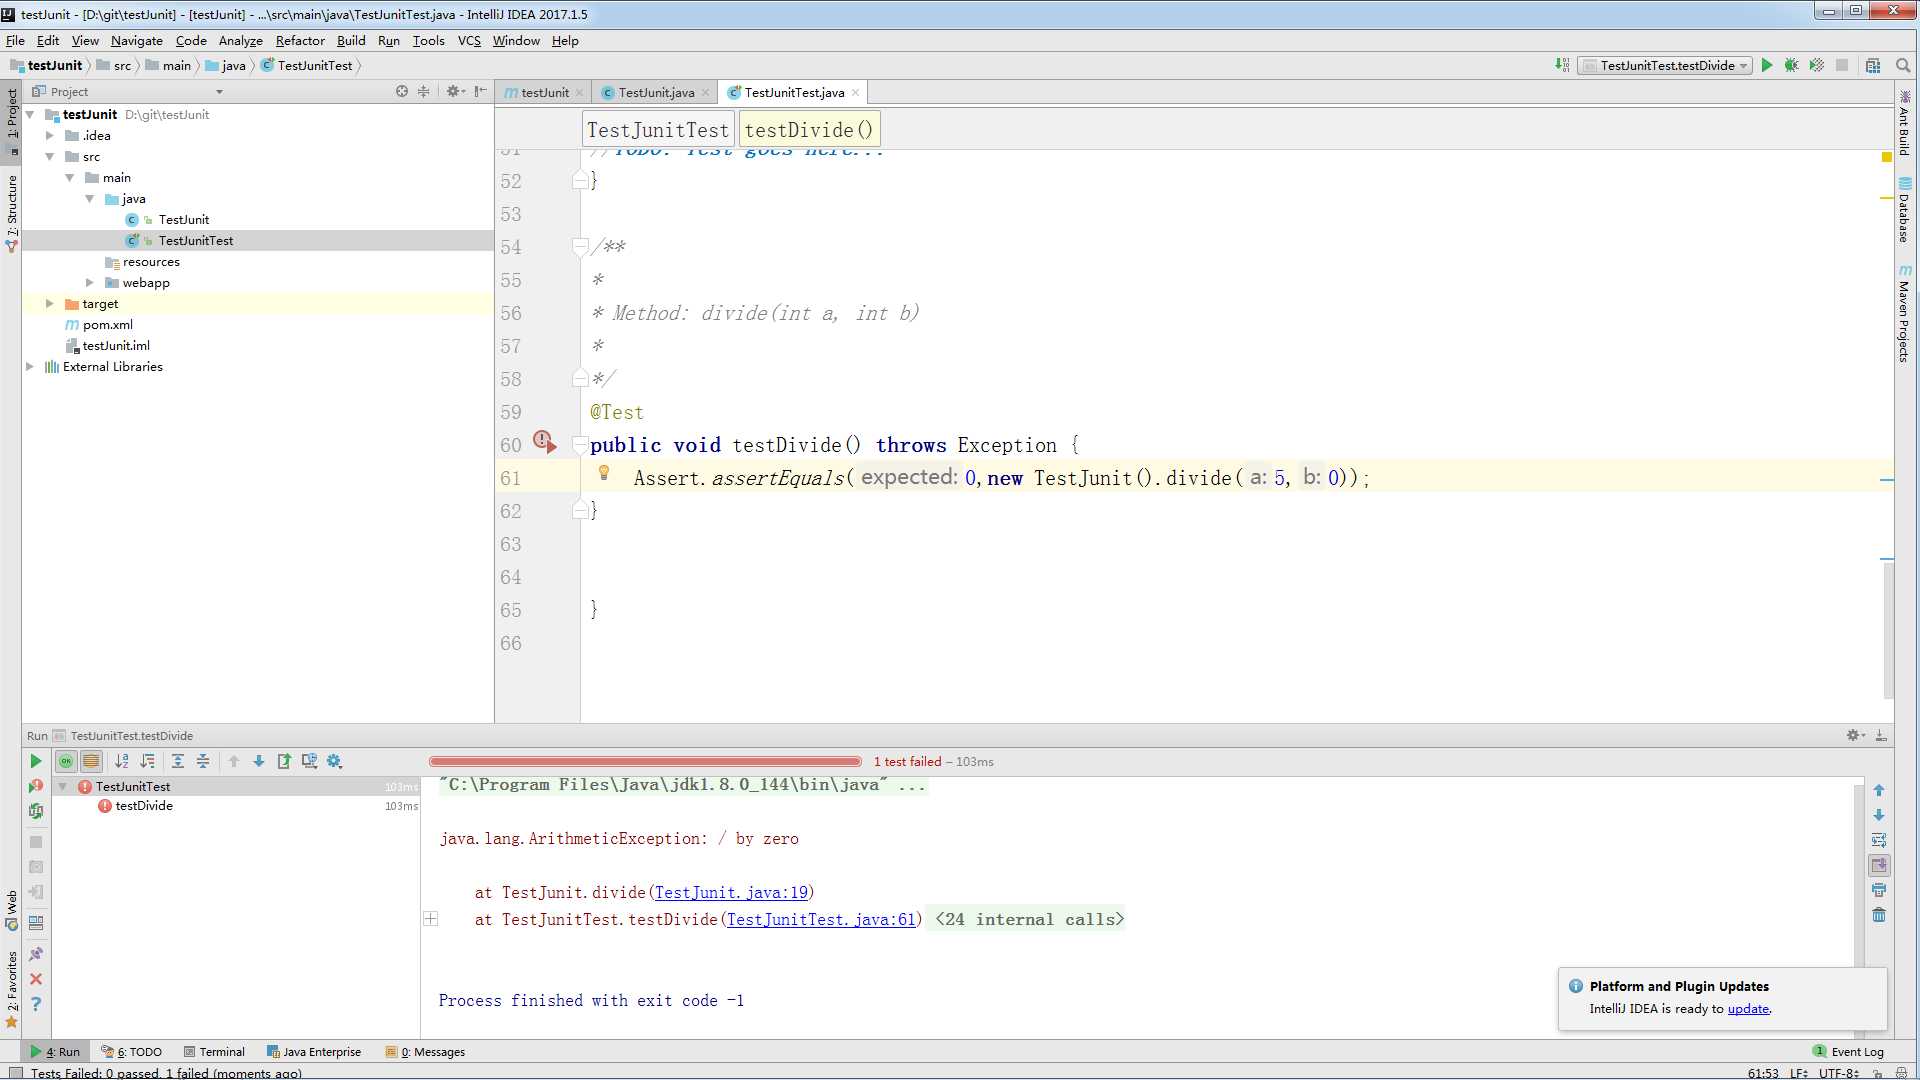This screenshot has width=1920, height=1080.
Task: Collapse the src folder
Action: (50, 157)
